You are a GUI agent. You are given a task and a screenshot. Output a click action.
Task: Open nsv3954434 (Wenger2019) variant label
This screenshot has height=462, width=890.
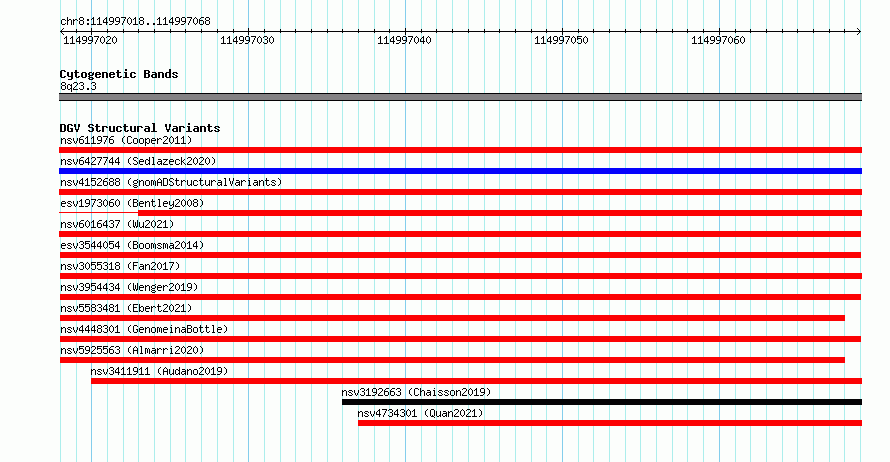click(129, 287)
